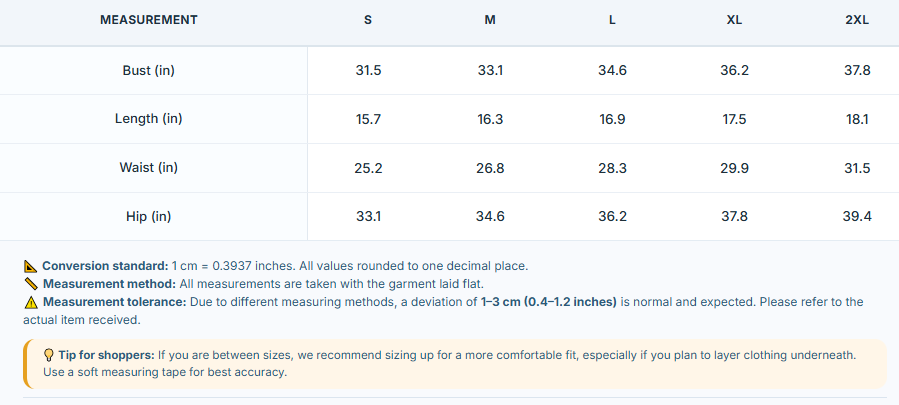Select the M size column header
The image size is (899, 405).
[490, 20]
